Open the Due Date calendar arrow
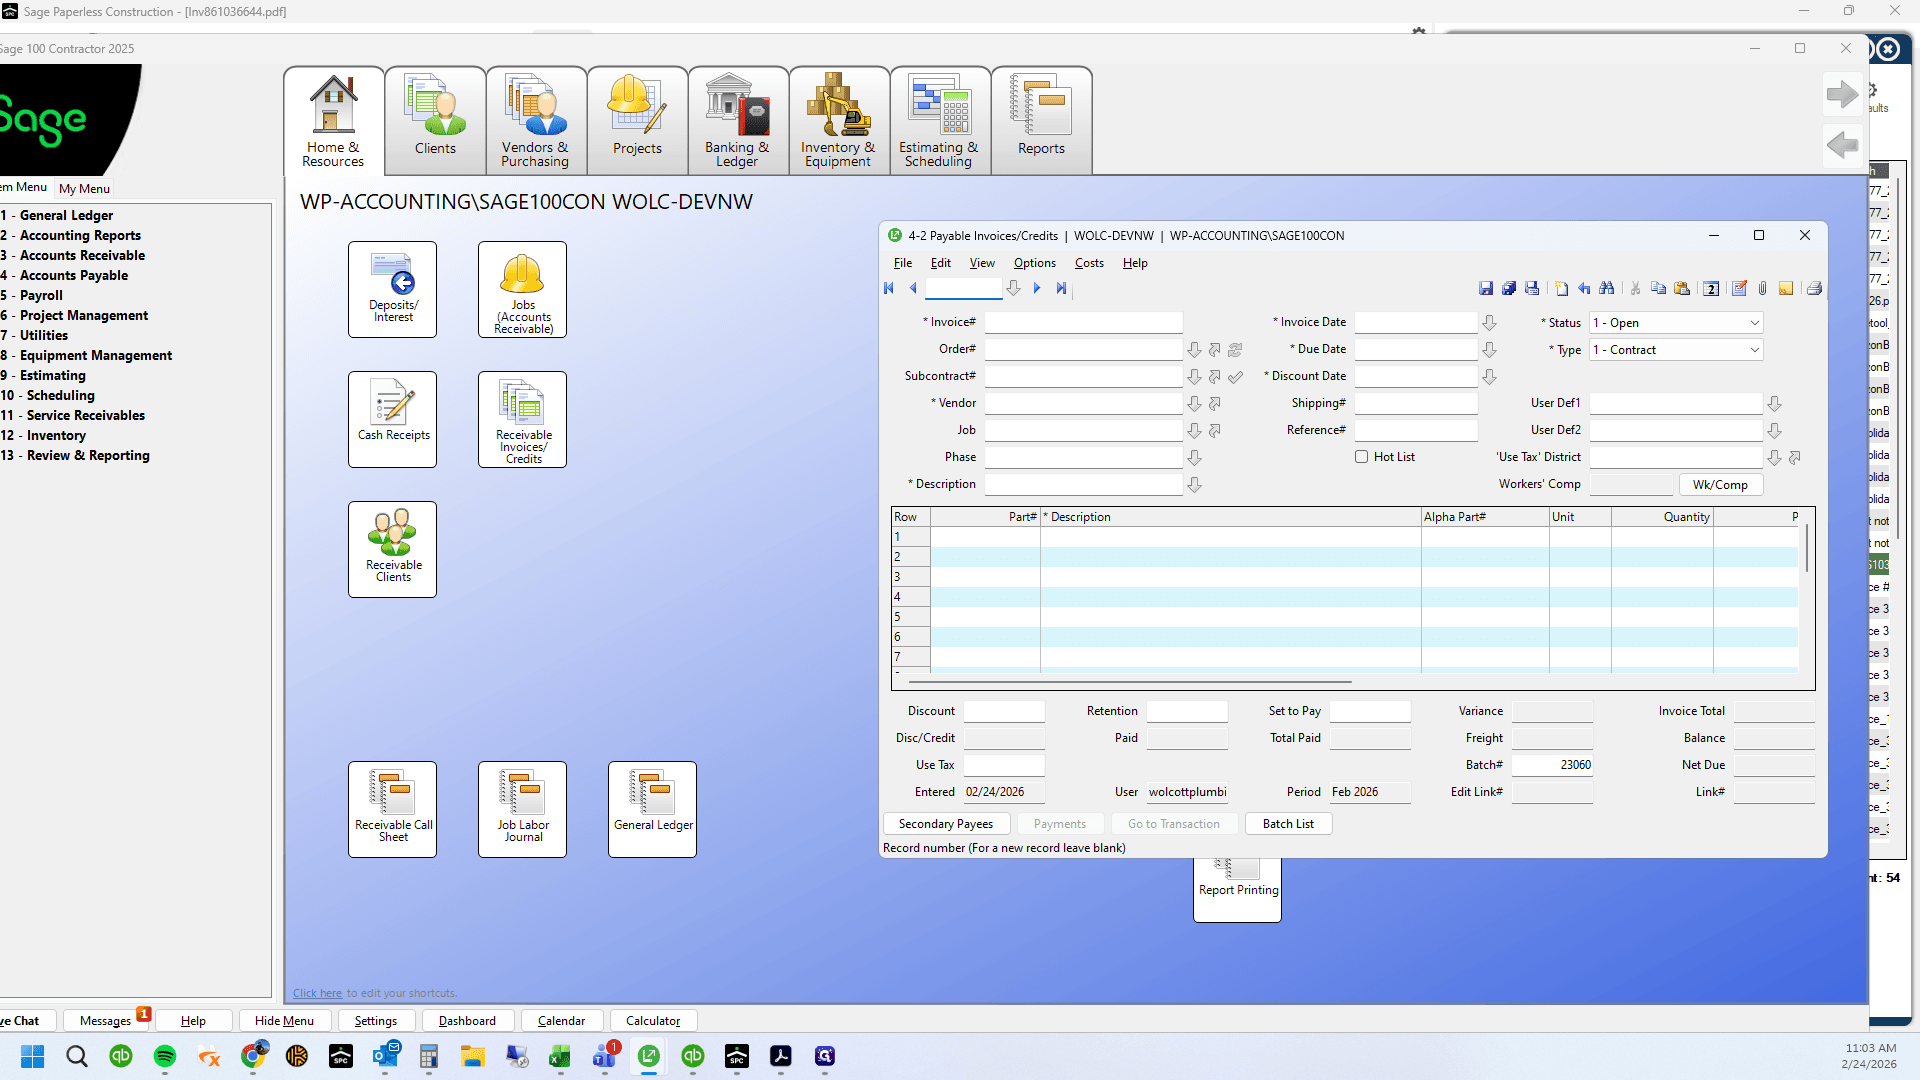 (1489, 350)
